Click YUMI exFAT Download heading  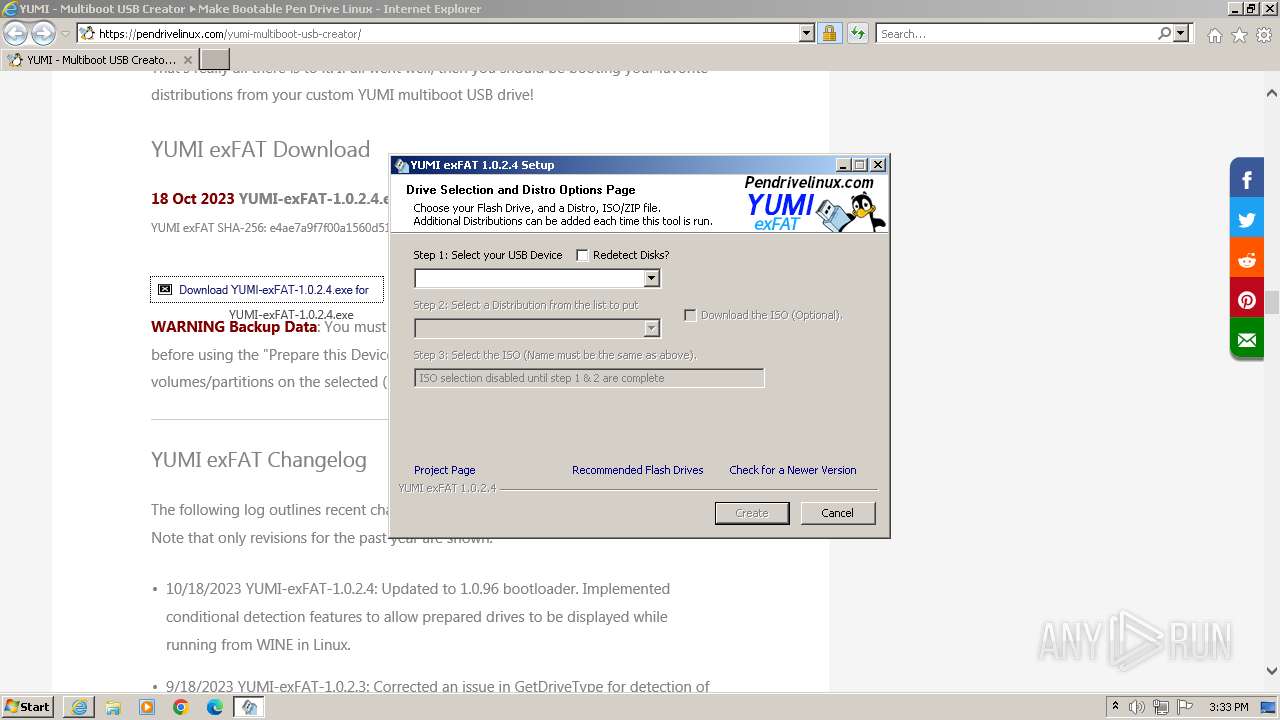[261, 149]
